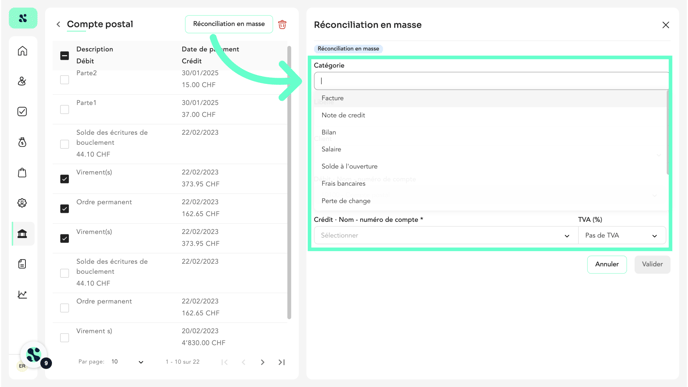This screenshot has height=387, width=688.
Task: Choose Note de credit from category list
Action: pos(490,115)
